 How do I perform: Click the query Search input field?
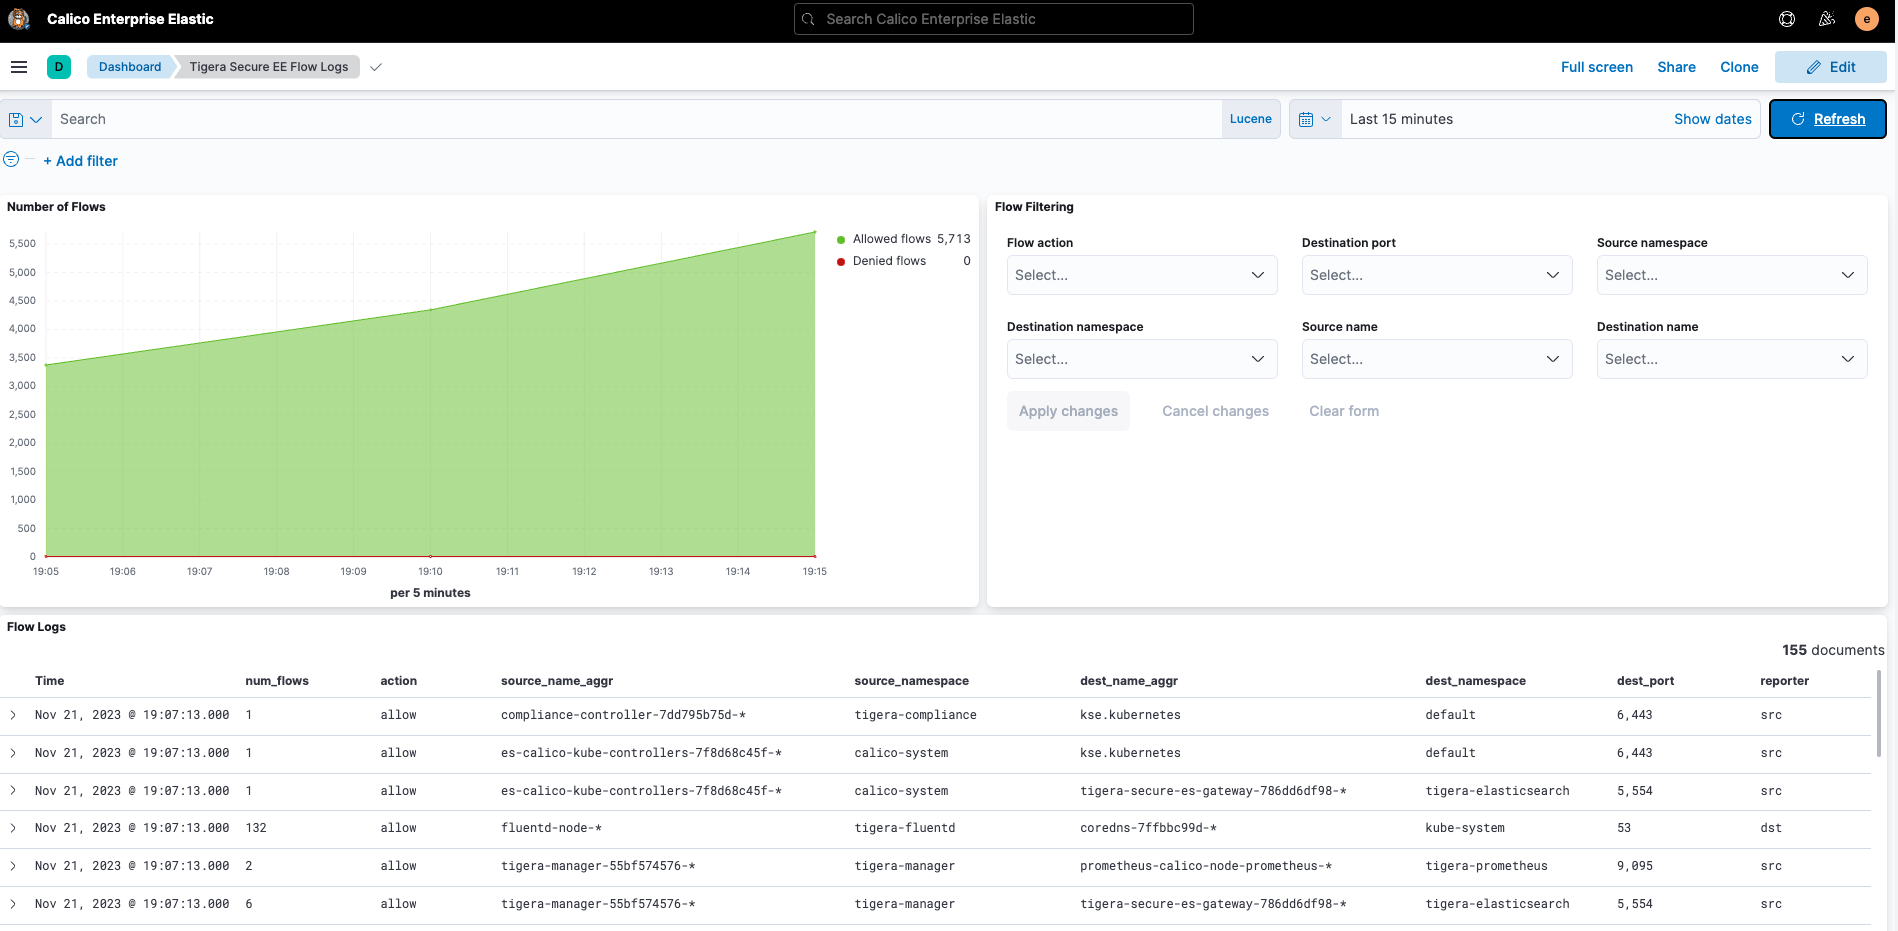(x=636, y=119)
